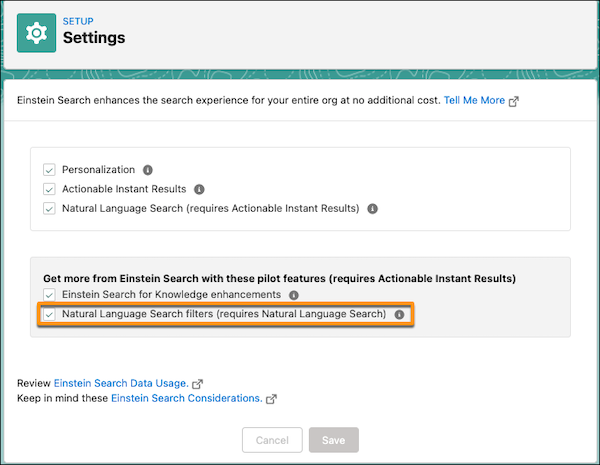Image resolution: width=600 pixels, height=465 pixels.
Task: Uncheck the Personalization checkbox
Action: [49, 170]
